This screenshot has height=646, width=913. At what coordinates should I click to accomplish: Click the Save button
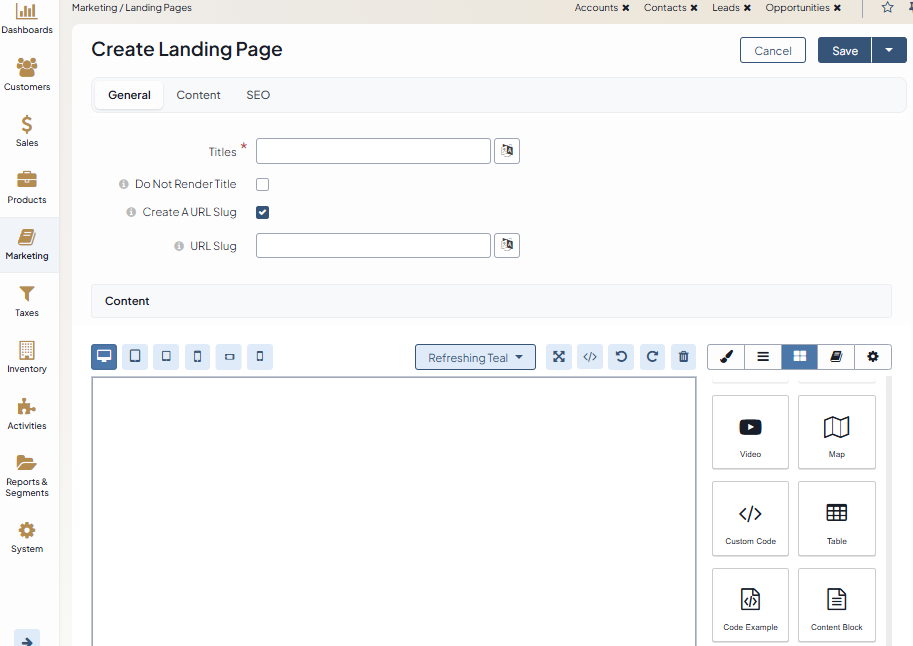click(x=844, y=51)
